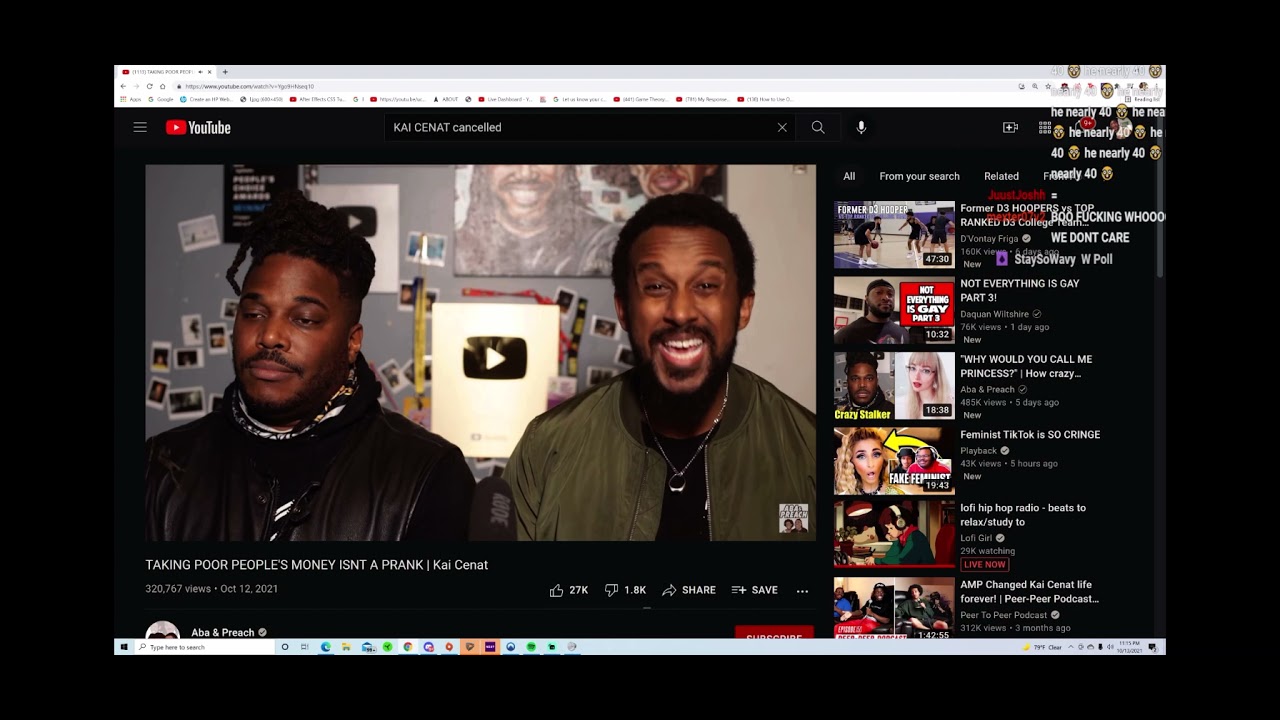Open the lofi hip hop radio thumbnail
The height and width of the screenshot is (720, 1280).
[894, 535]
